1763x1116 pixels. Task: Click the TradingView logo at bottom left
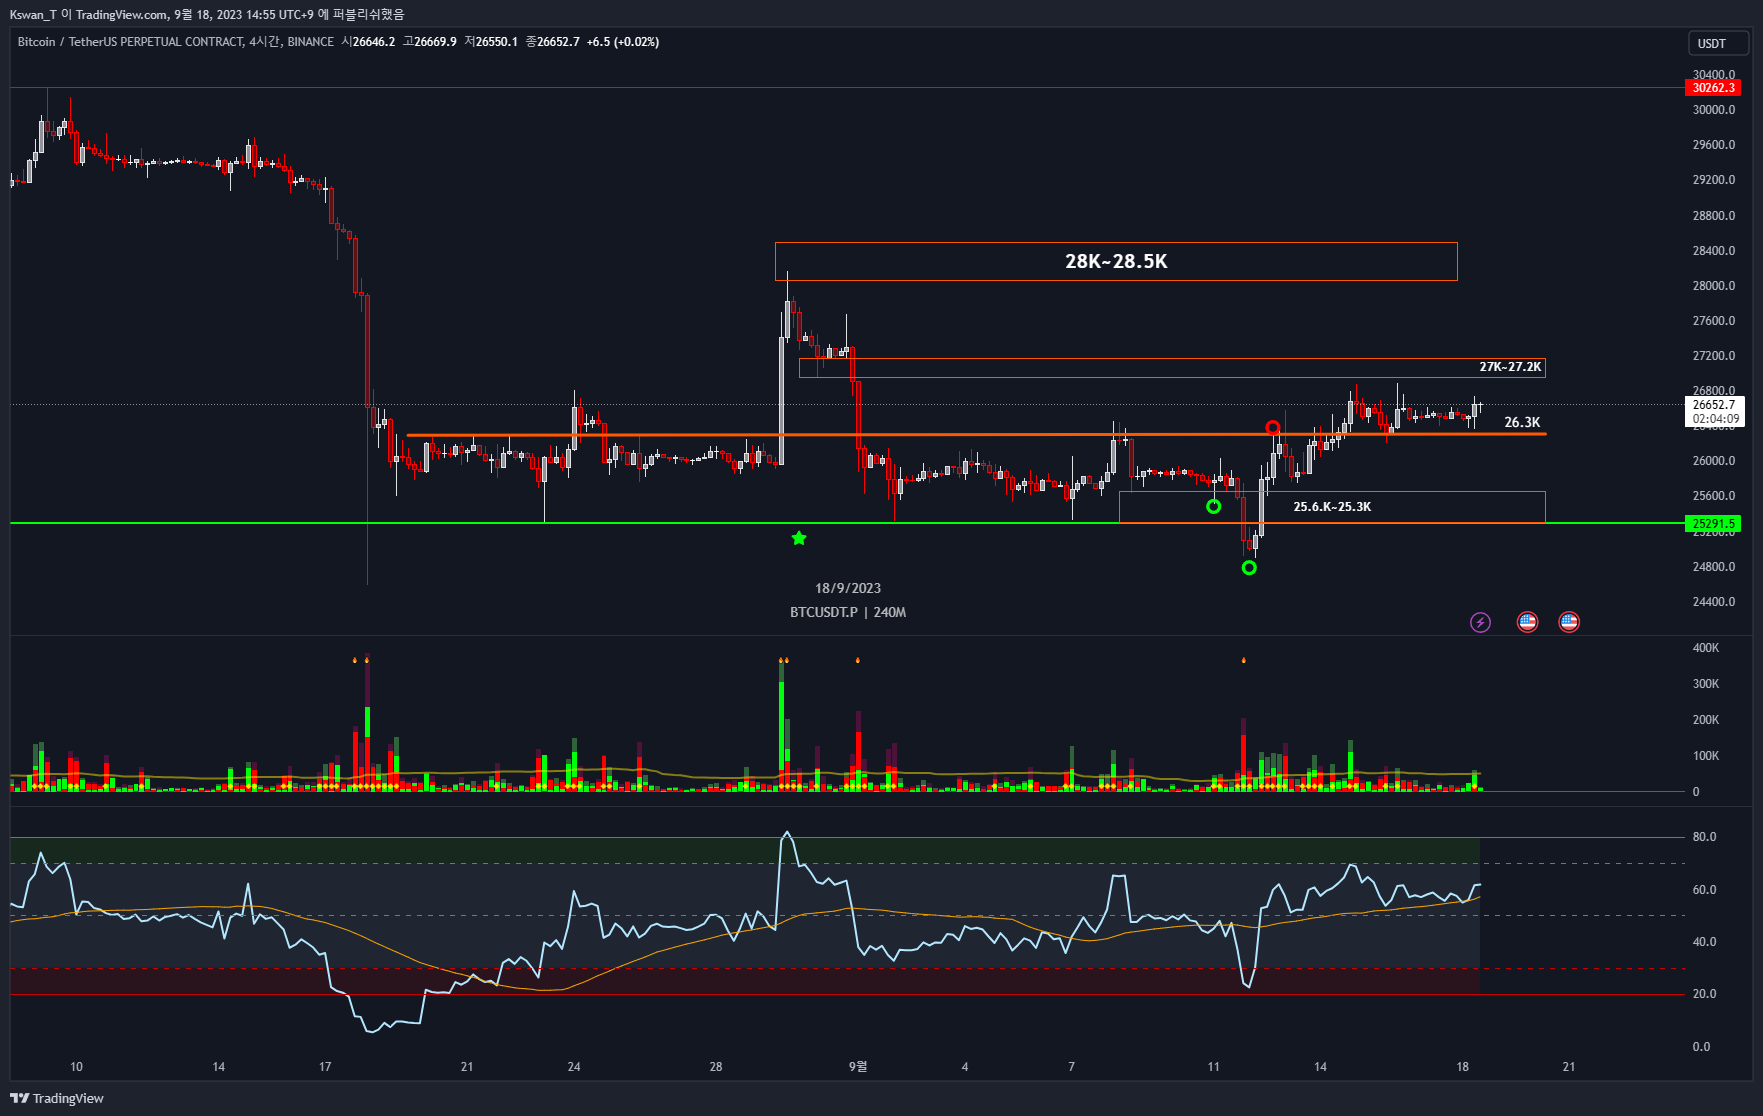pyautogui.click(x=57, y=1098)
